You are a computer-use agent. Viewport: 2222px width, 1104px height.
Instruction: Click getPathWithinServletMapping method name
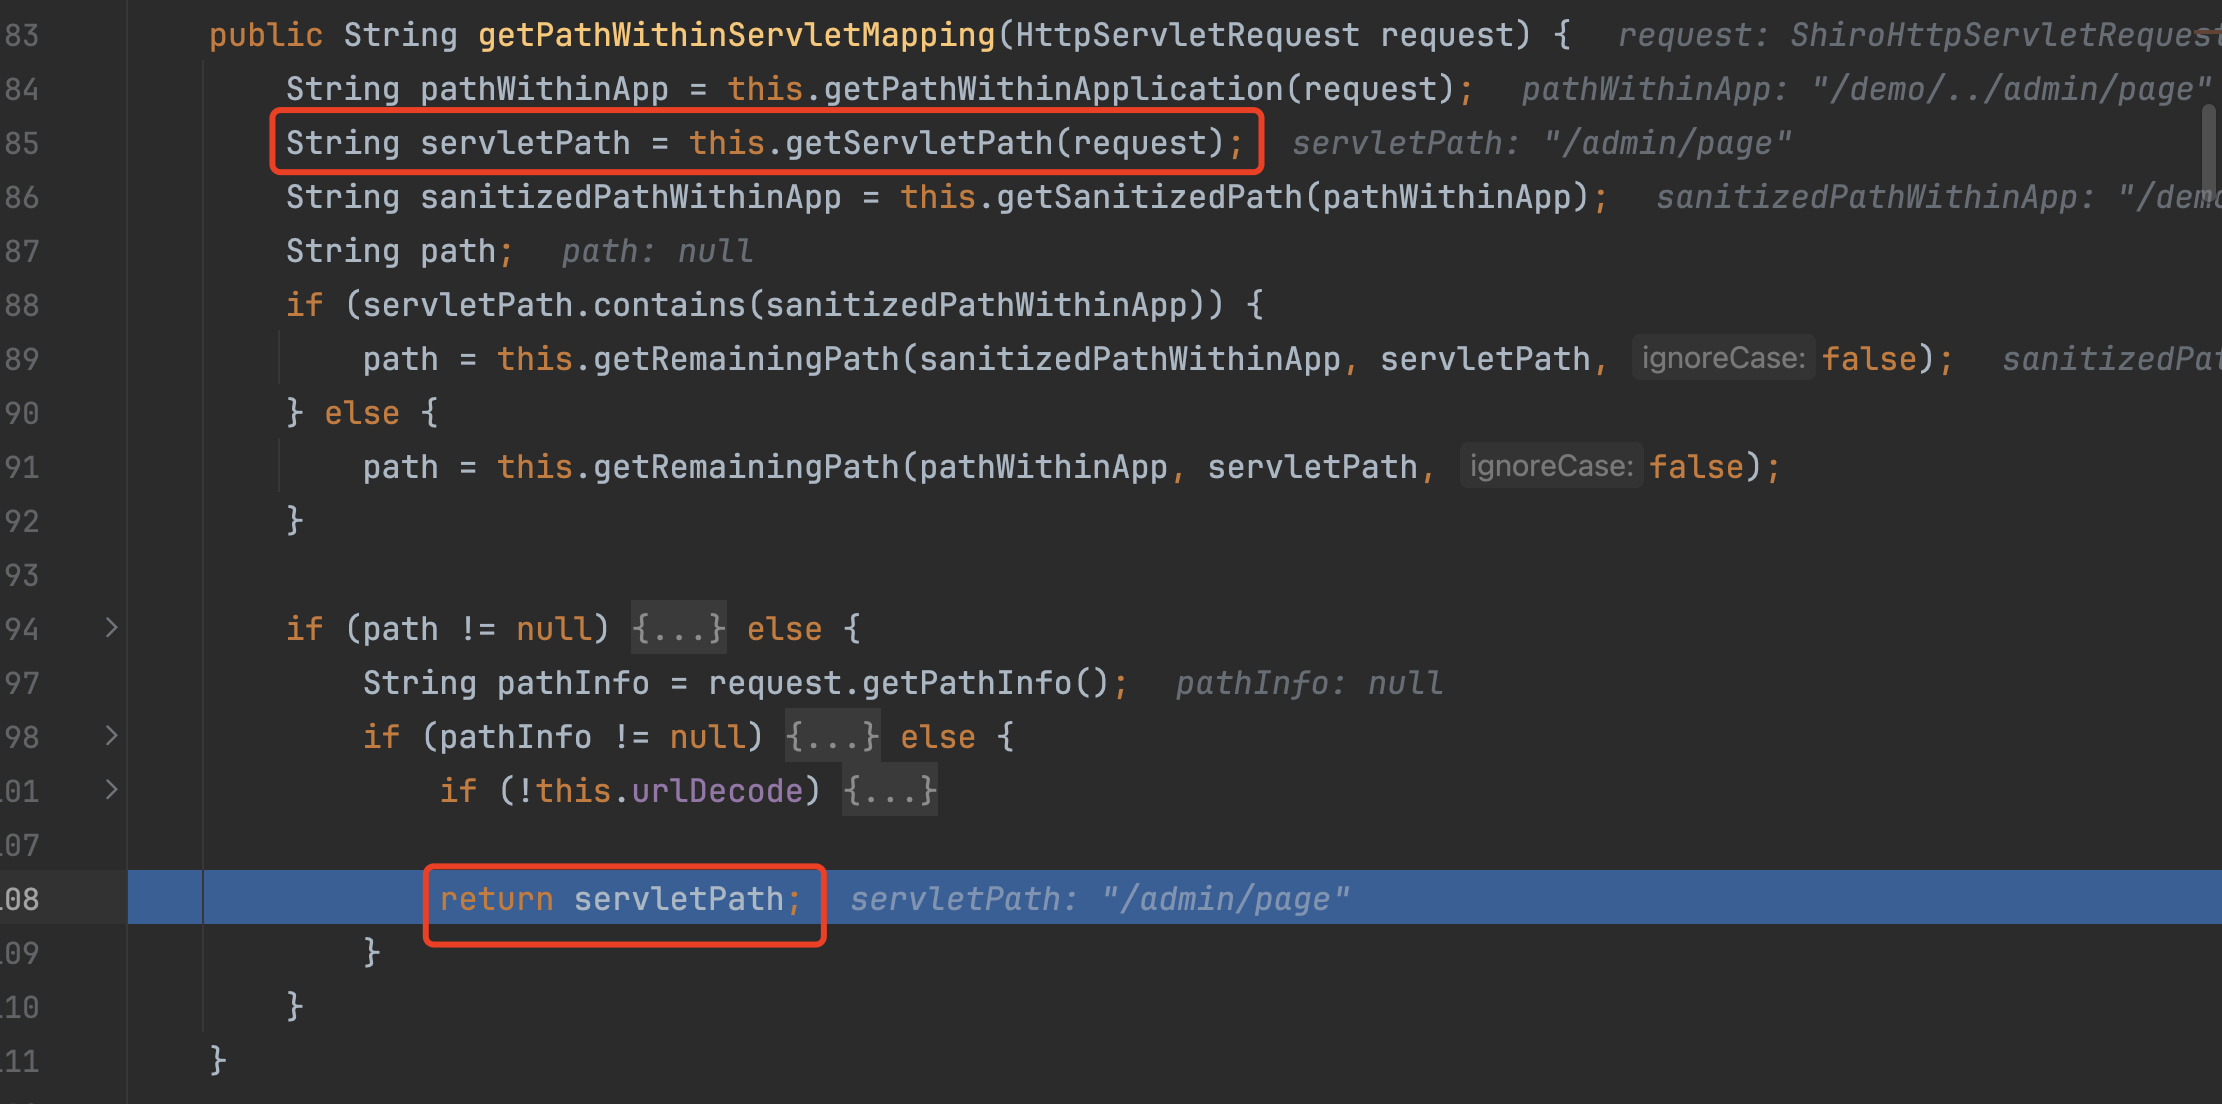click(736, 35)
